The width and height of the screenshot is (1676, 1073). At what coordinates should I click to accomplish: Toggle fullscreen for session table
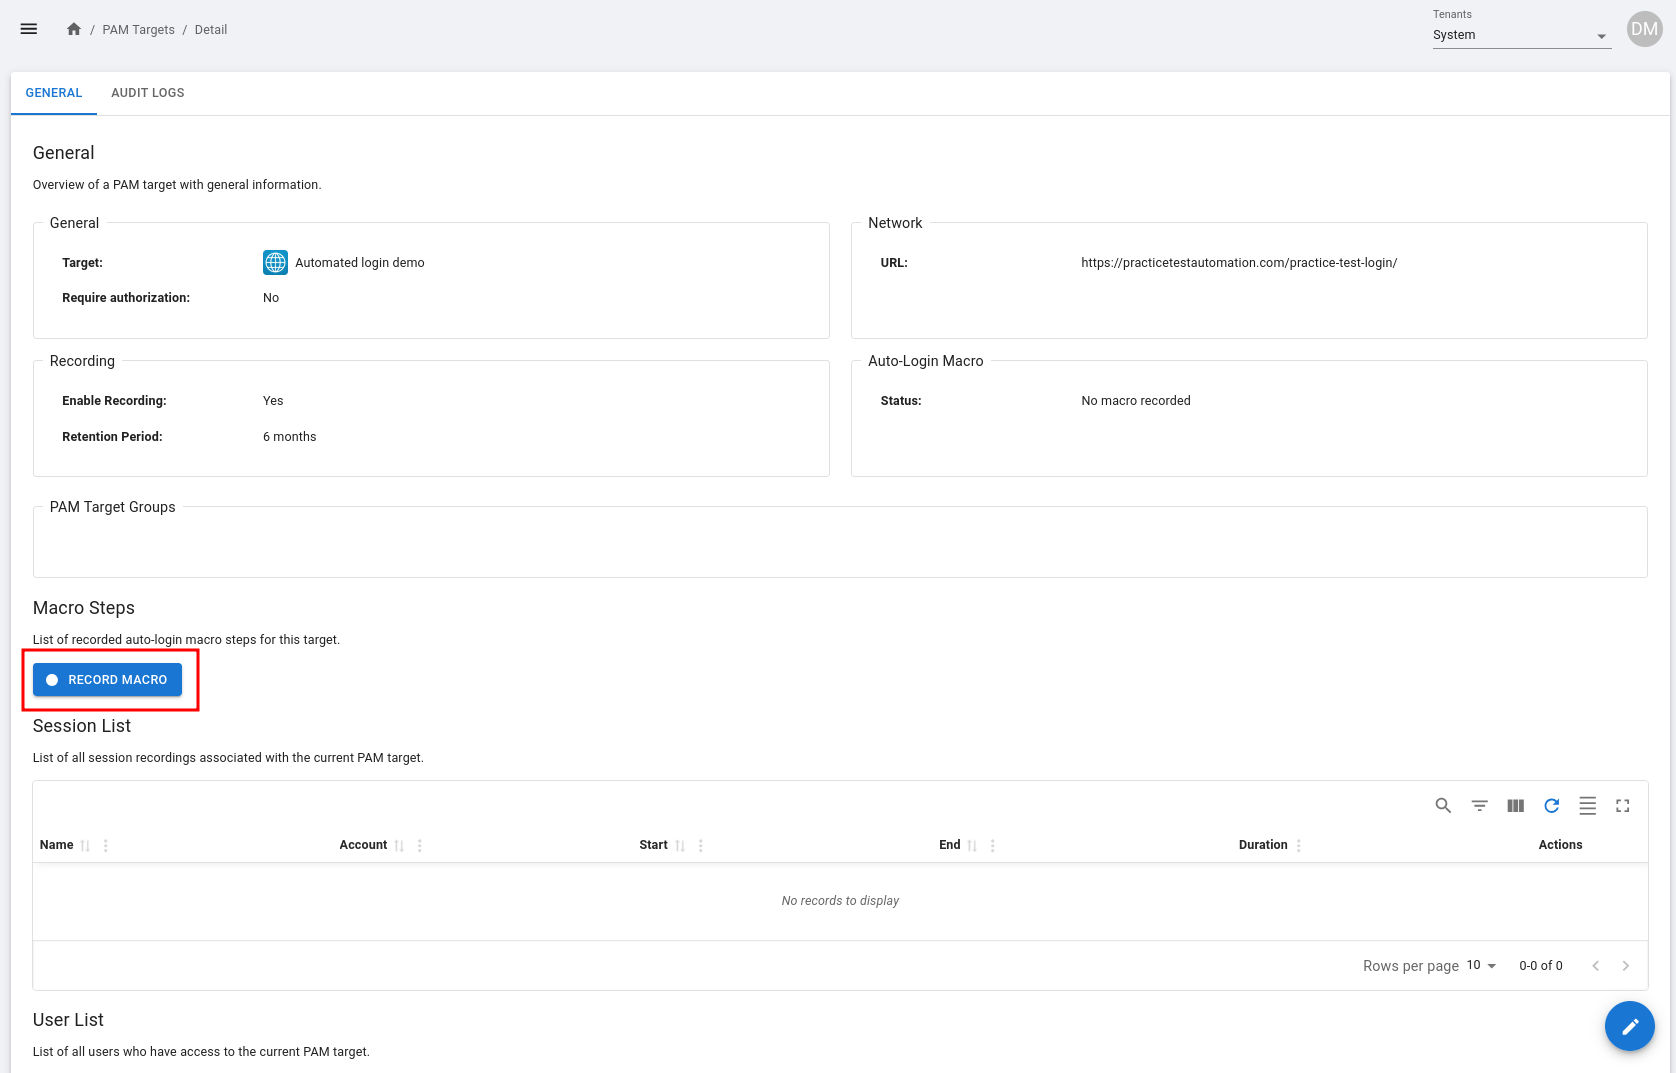pos(1622,806)
